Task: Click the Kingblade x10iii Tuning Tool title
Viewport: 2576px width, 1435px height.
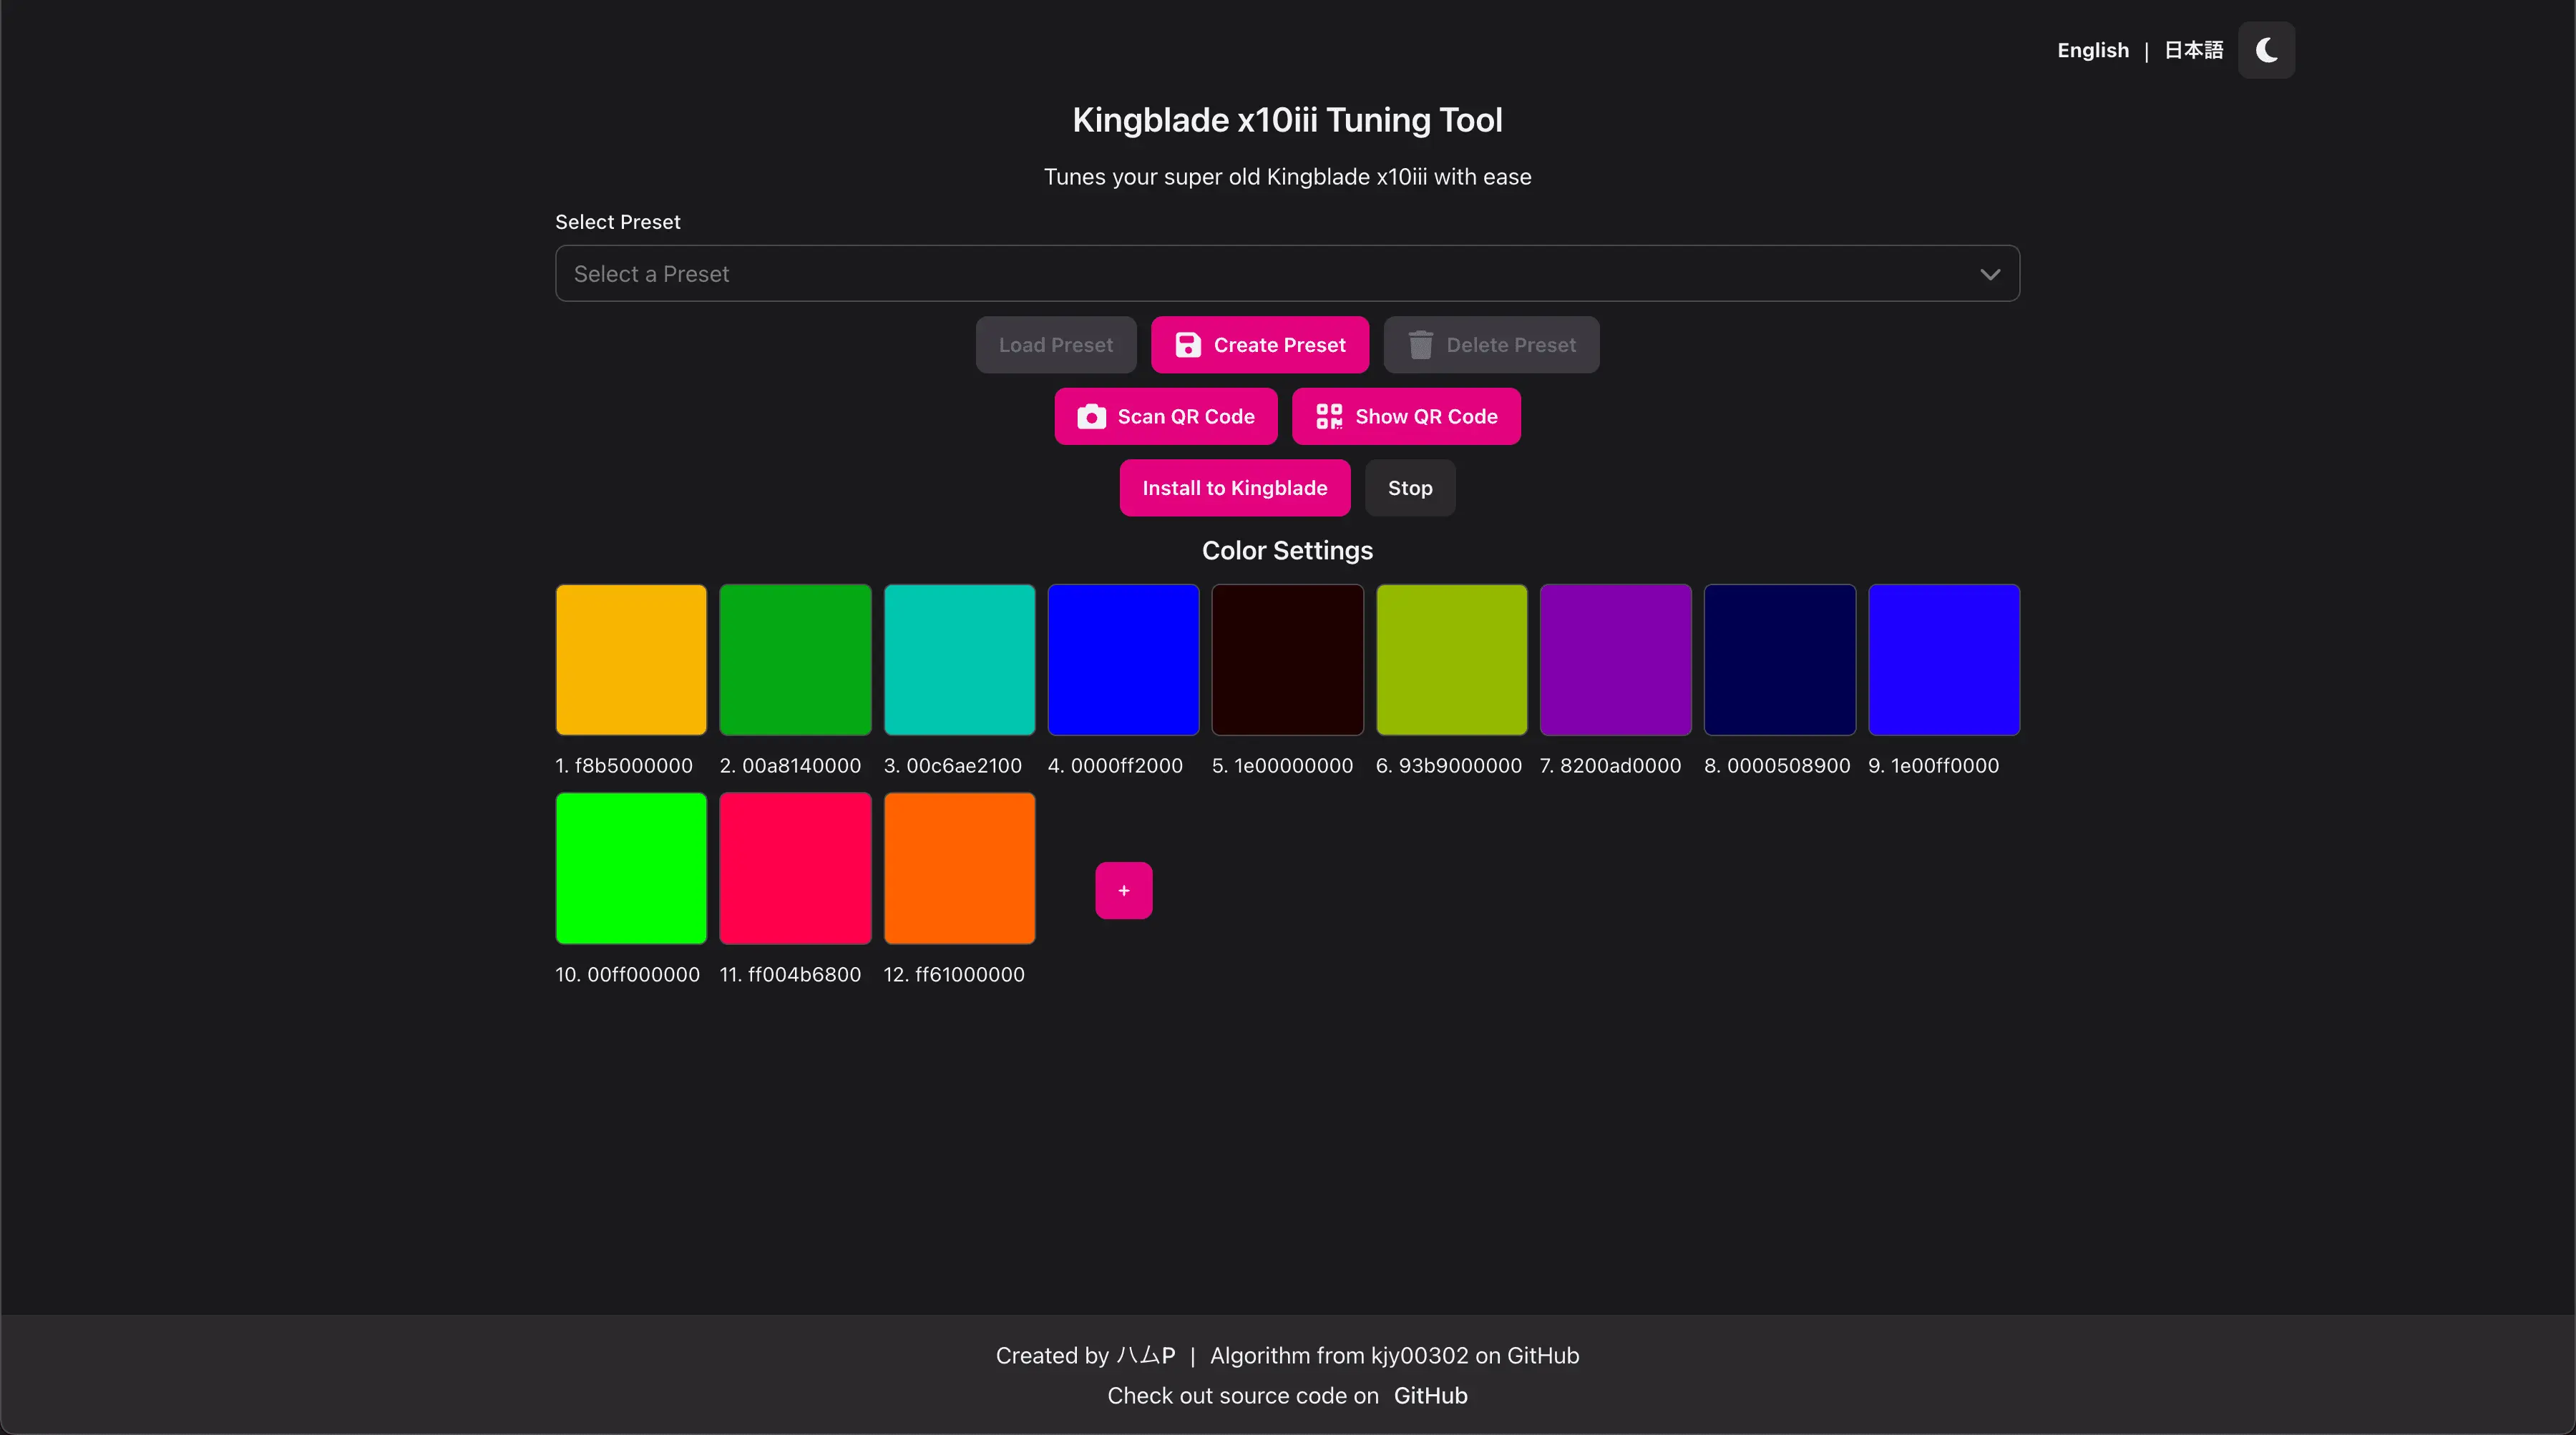Action: tap(1287, 120)
